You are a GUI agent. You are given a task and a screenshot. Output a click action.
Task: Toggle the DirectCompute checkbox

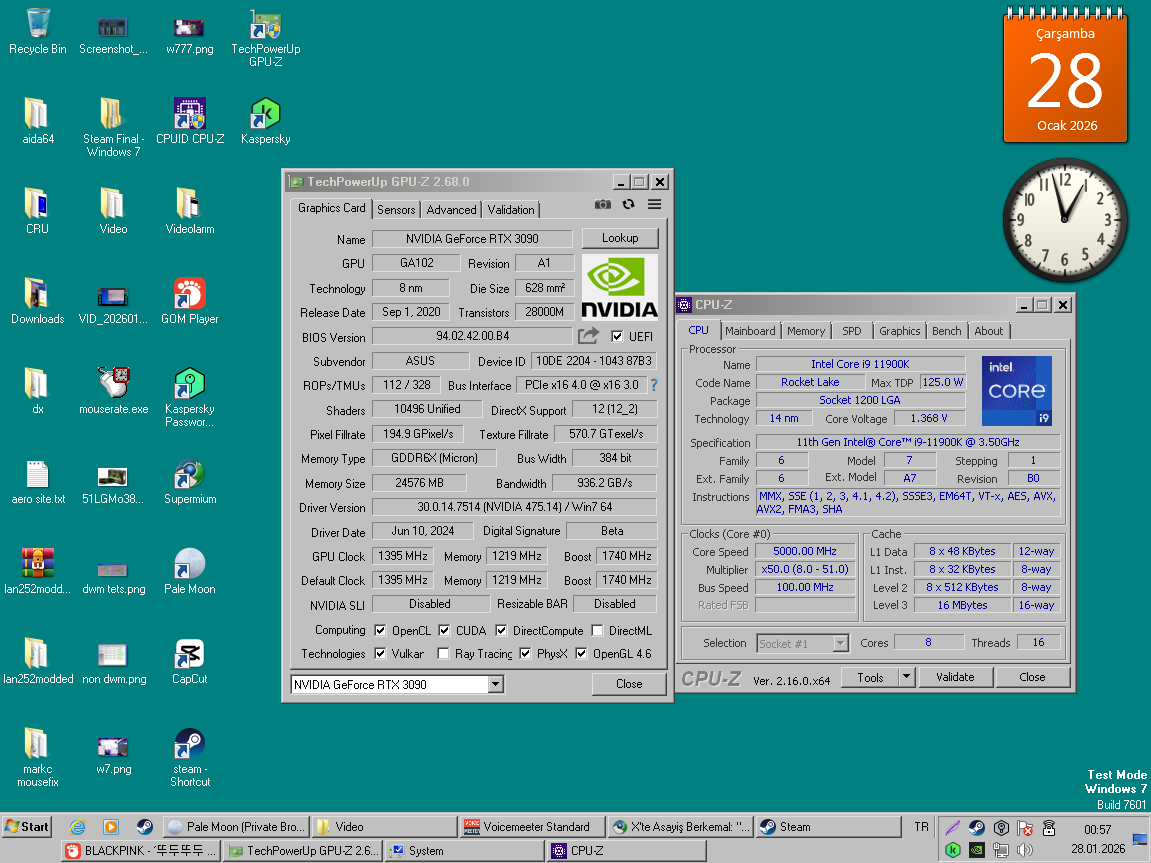pyautogui.click(x=501, y=630)
